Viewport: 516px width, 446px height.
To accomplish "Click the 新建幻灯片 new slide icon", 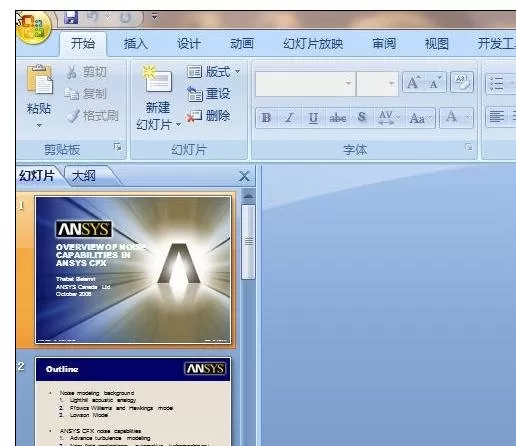I will 157,80.
